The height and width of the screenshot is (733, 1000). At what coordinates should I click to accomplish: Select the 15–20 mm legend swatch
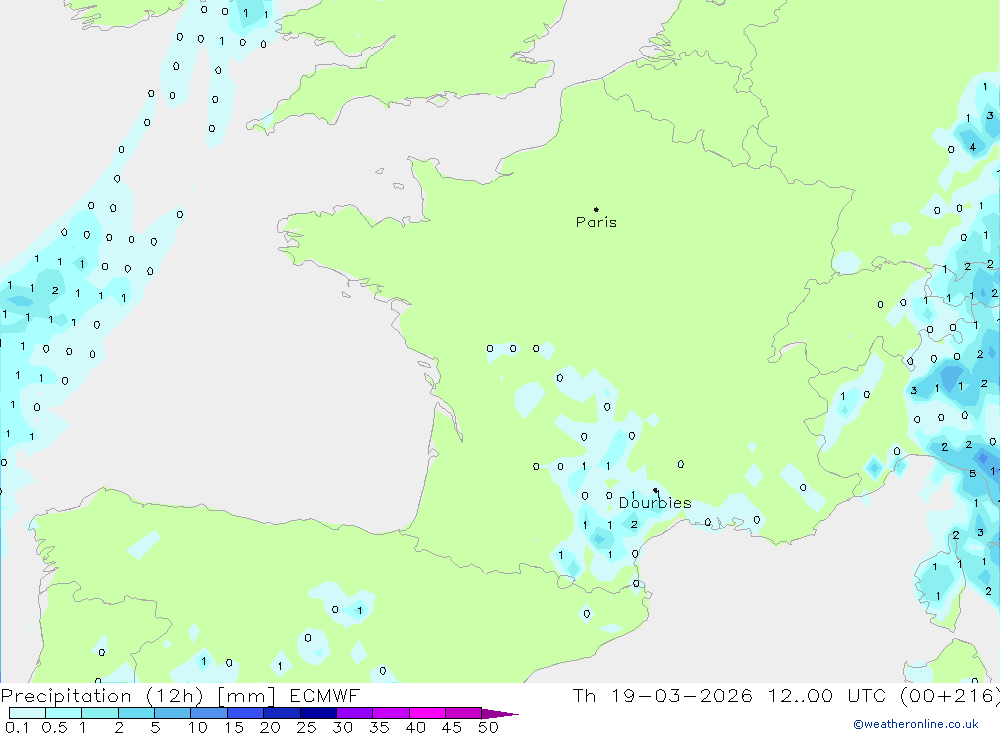coord(246,713)
